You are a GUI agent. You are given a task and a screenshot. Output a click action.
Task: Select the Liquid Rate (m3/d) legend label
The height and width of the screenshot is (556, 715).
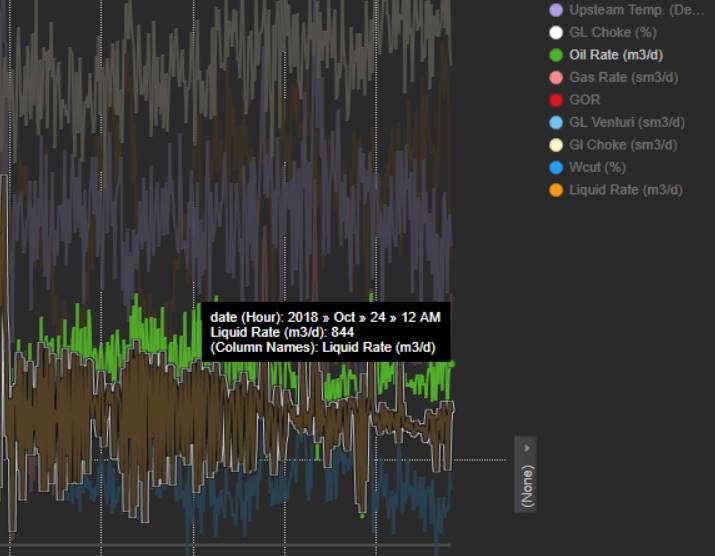(x=625, y=190)
